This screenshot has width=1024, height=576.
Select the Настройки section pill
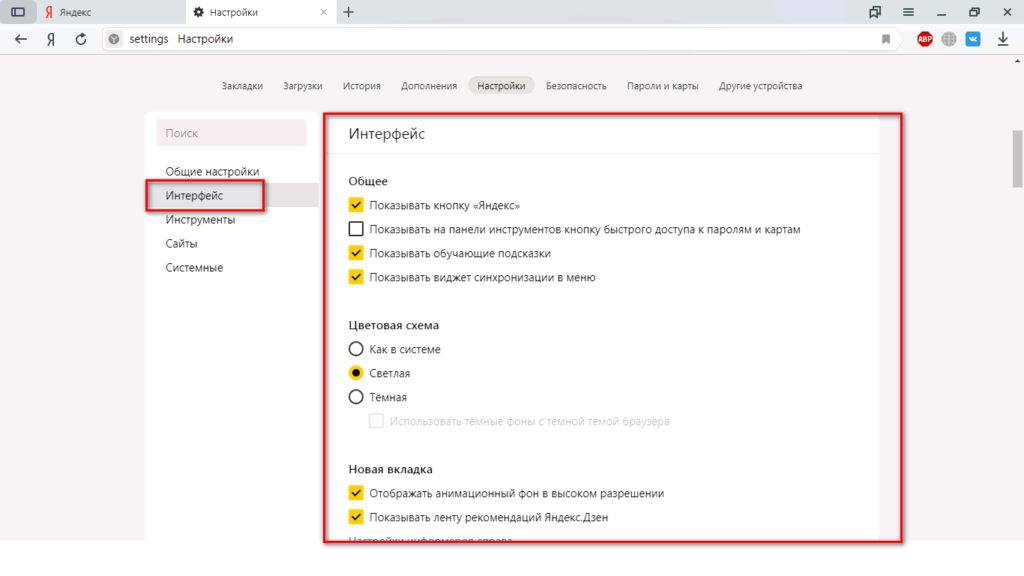click(x=501, y=86)
